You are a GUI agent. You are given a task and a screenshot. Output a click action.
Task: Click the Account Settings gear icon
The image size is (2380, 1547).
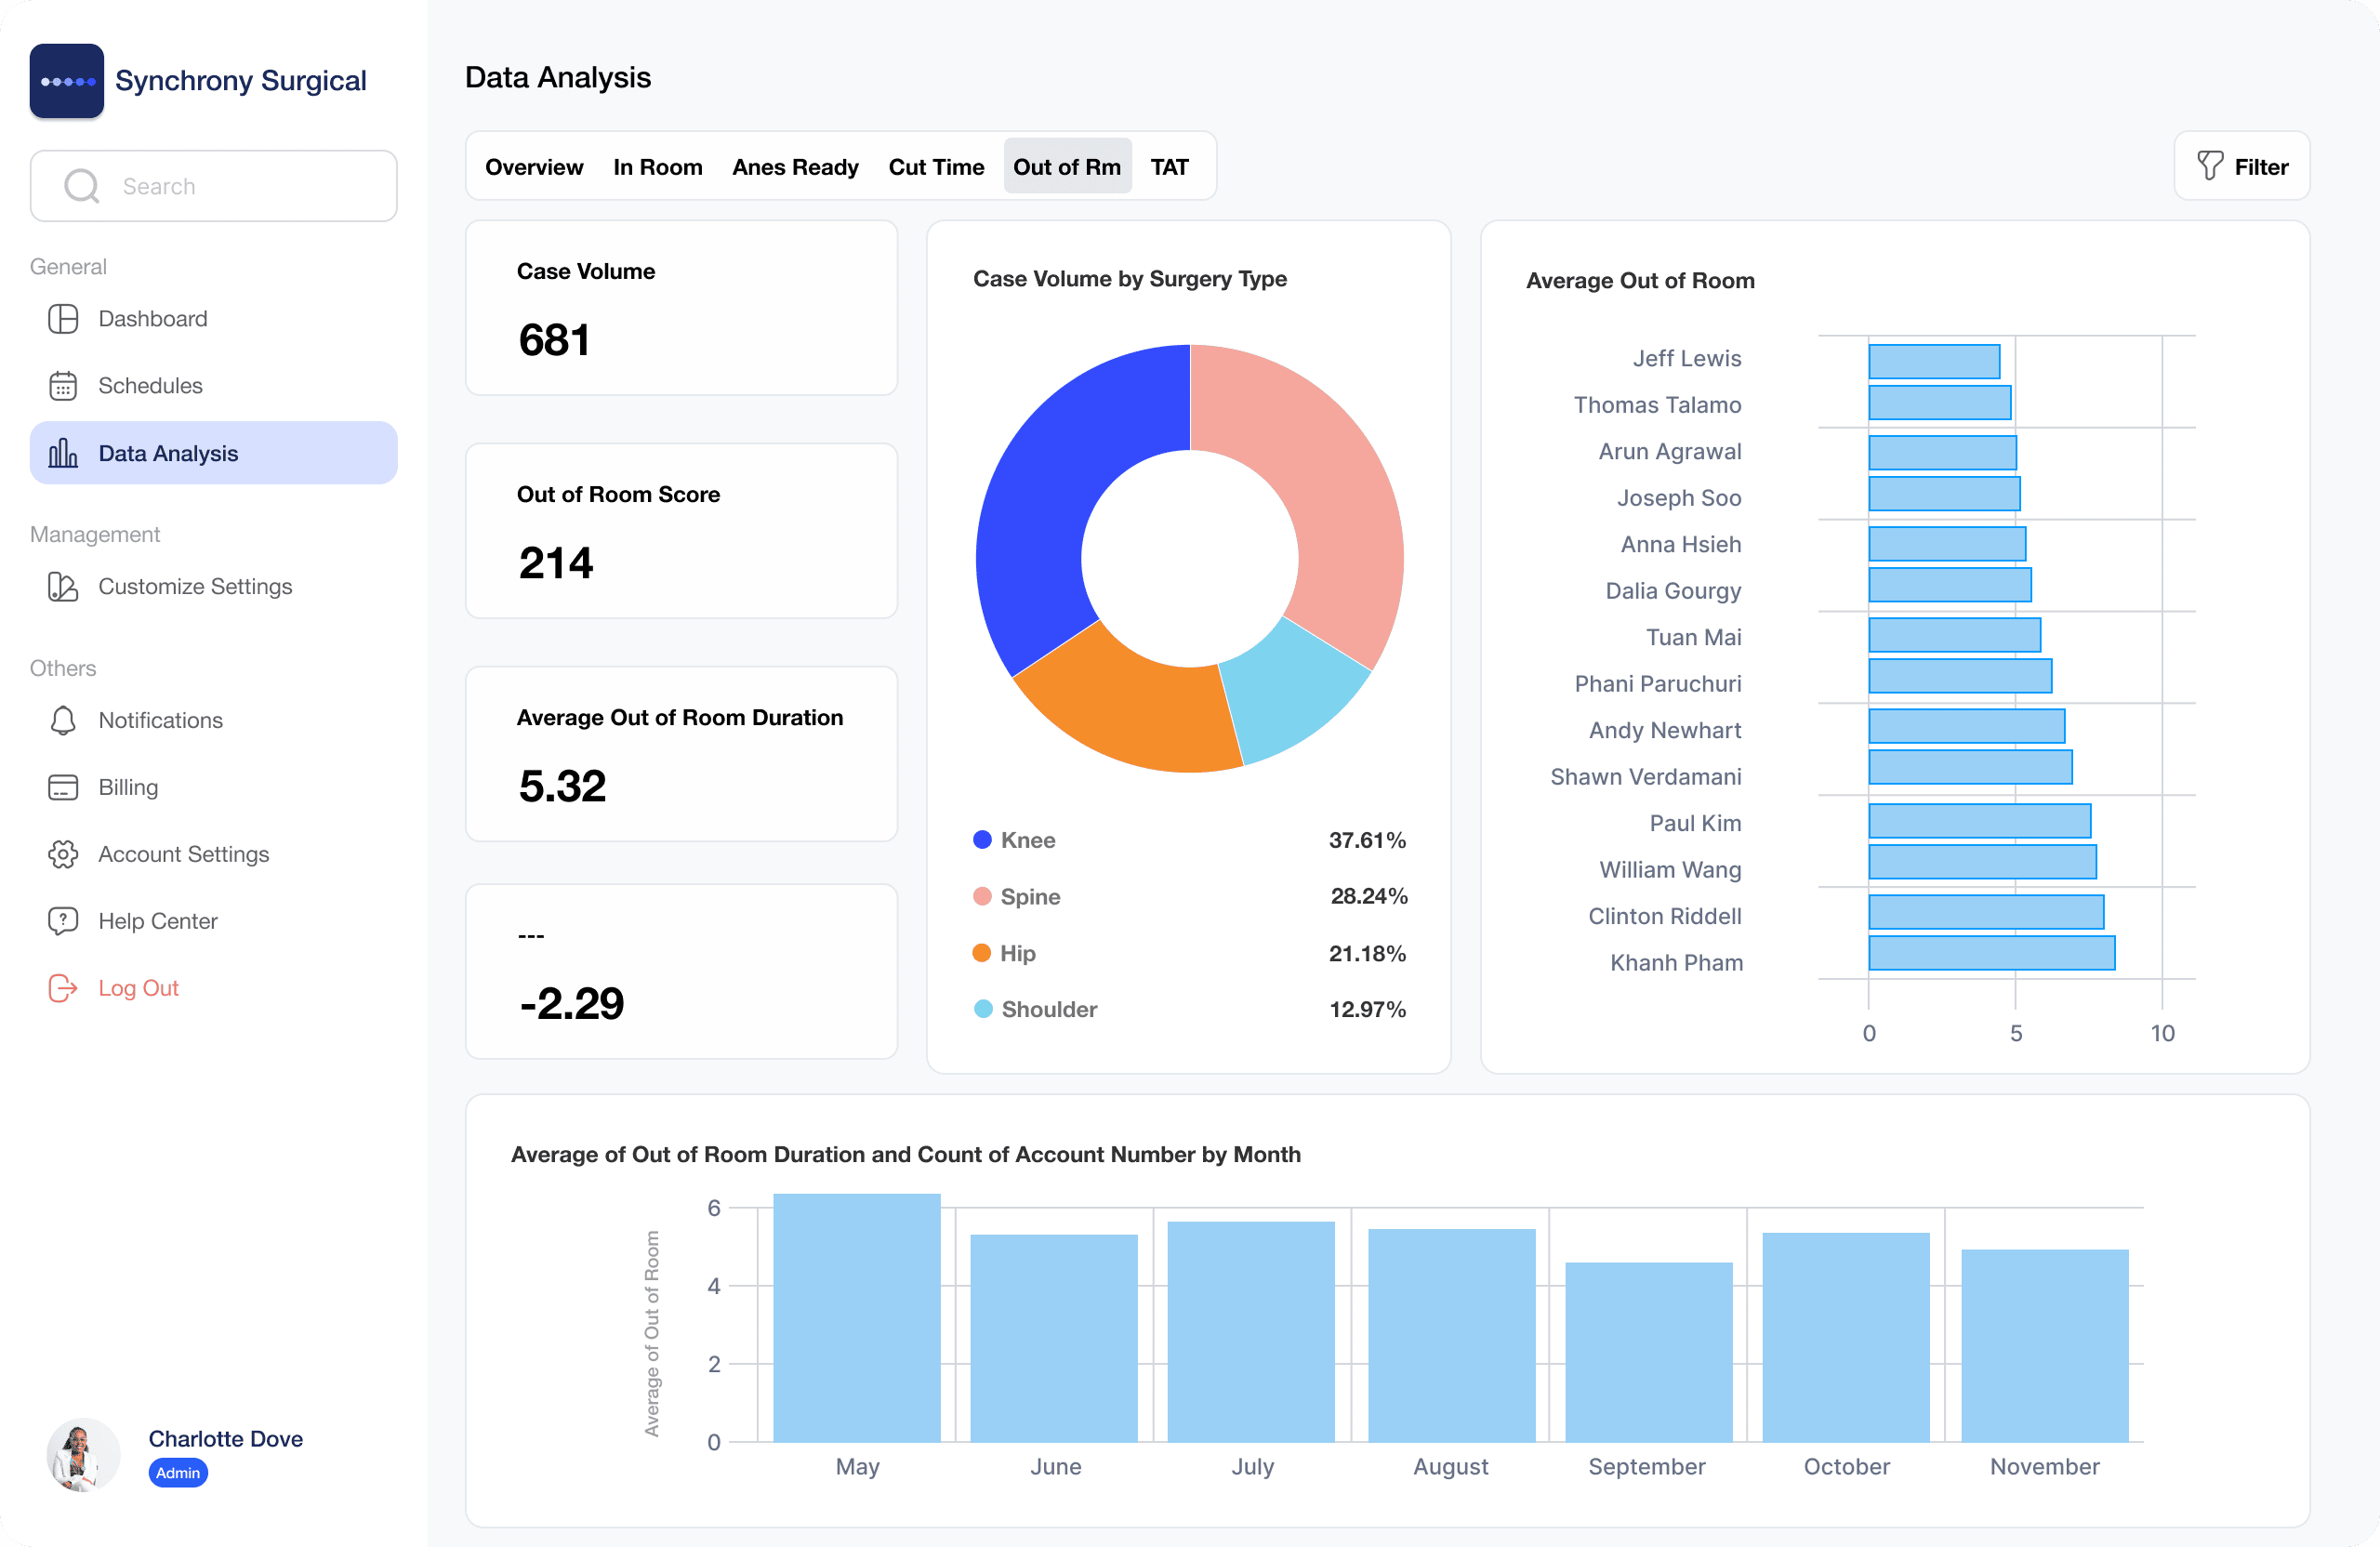click(x=63, y=855)
